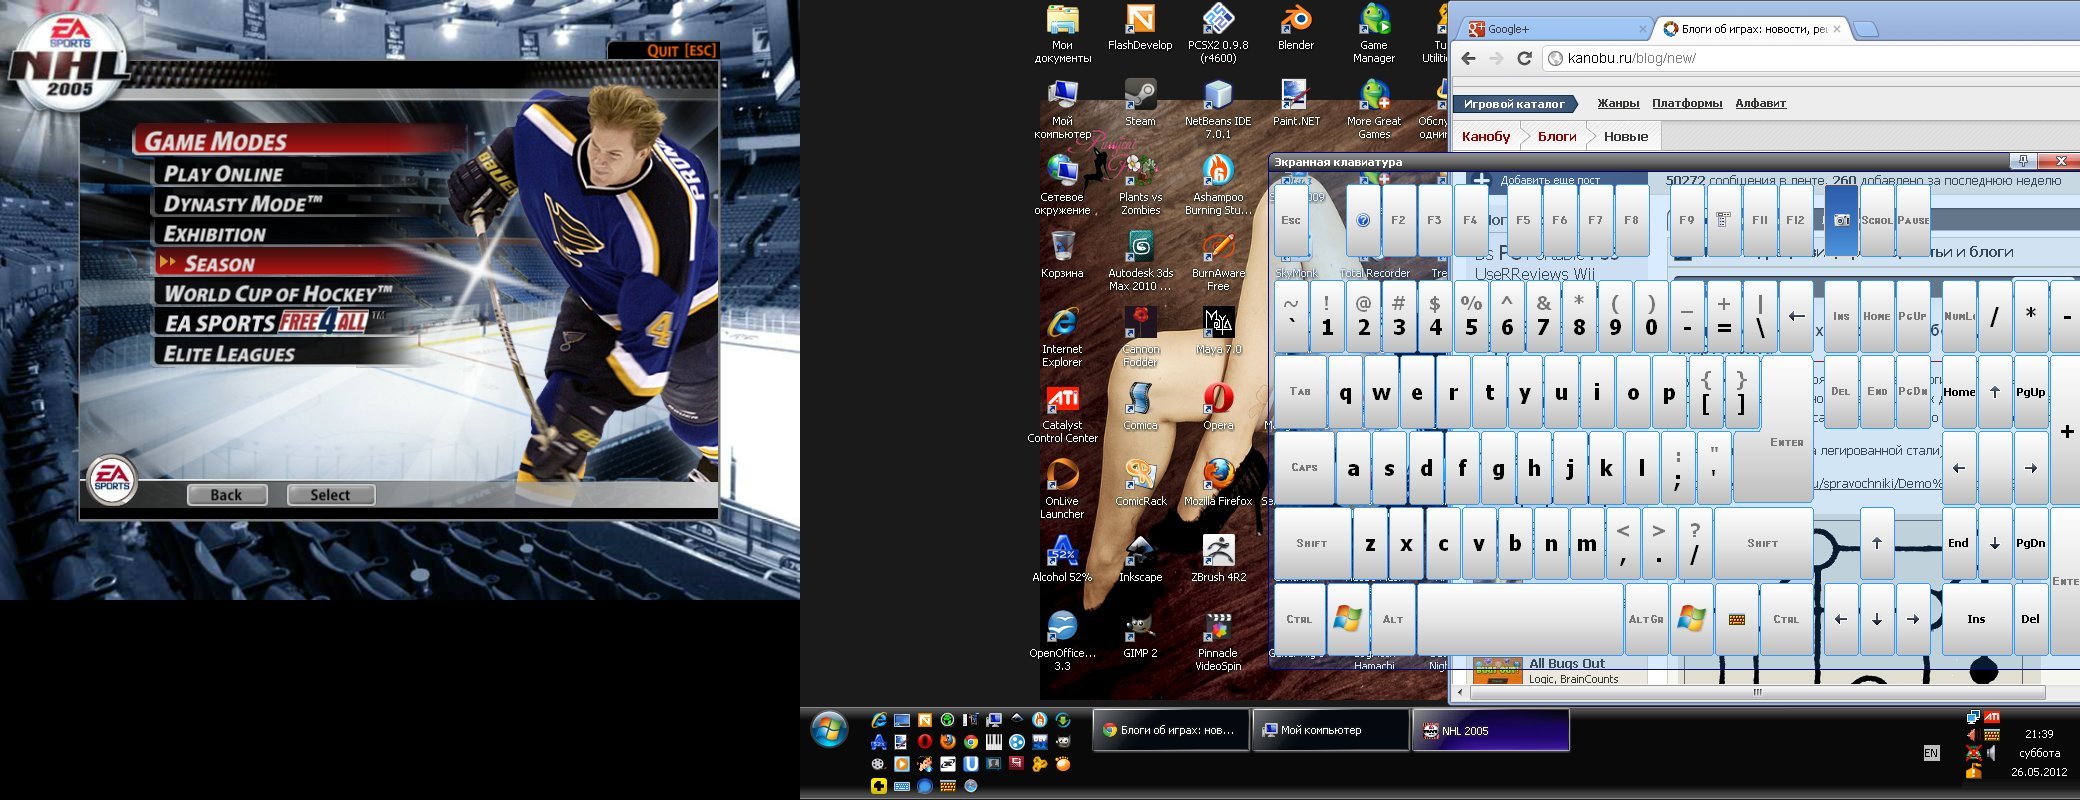This screenshot has width=2080, height=800.
Task: Open the Жанры navigation link
Action: click(x=1618, y=103)
